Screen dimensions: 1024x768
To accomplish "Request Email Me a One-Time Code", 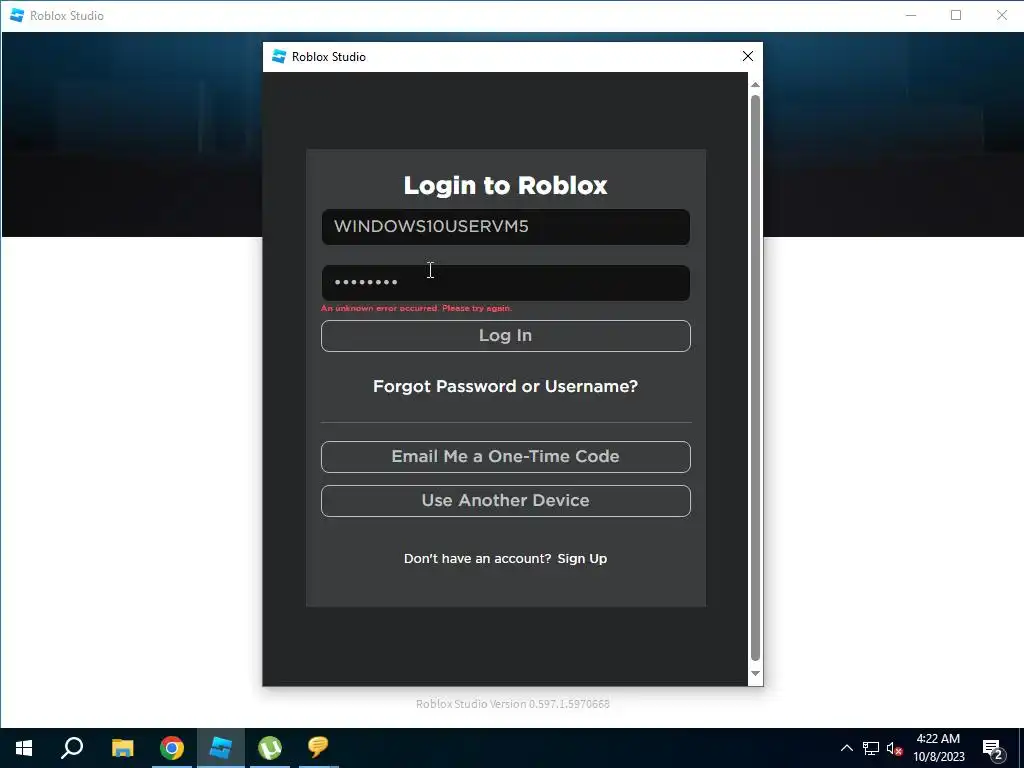I will tap(505, 456).
